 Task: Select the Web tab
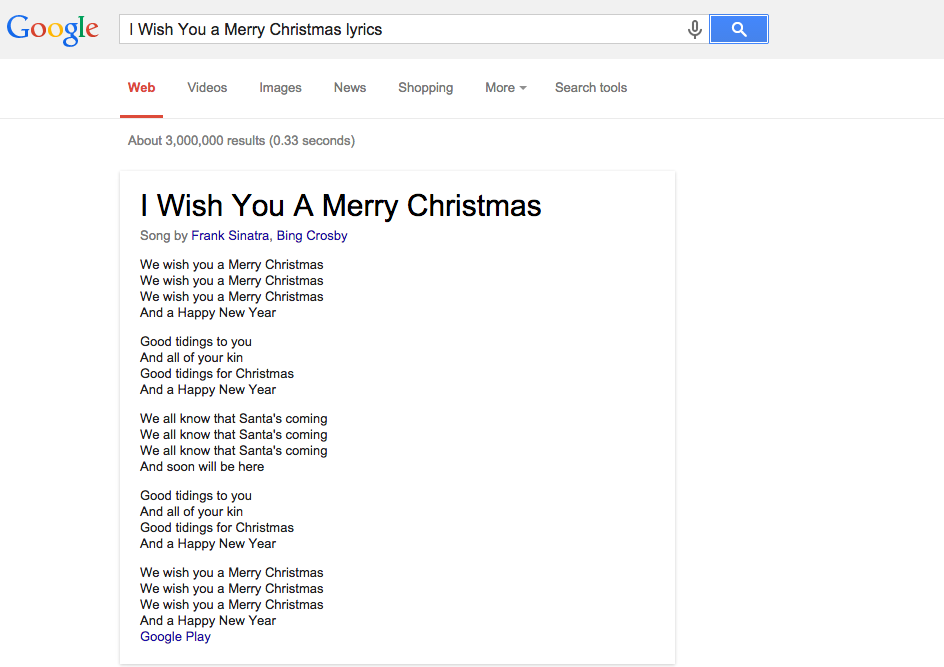(141, 88)
